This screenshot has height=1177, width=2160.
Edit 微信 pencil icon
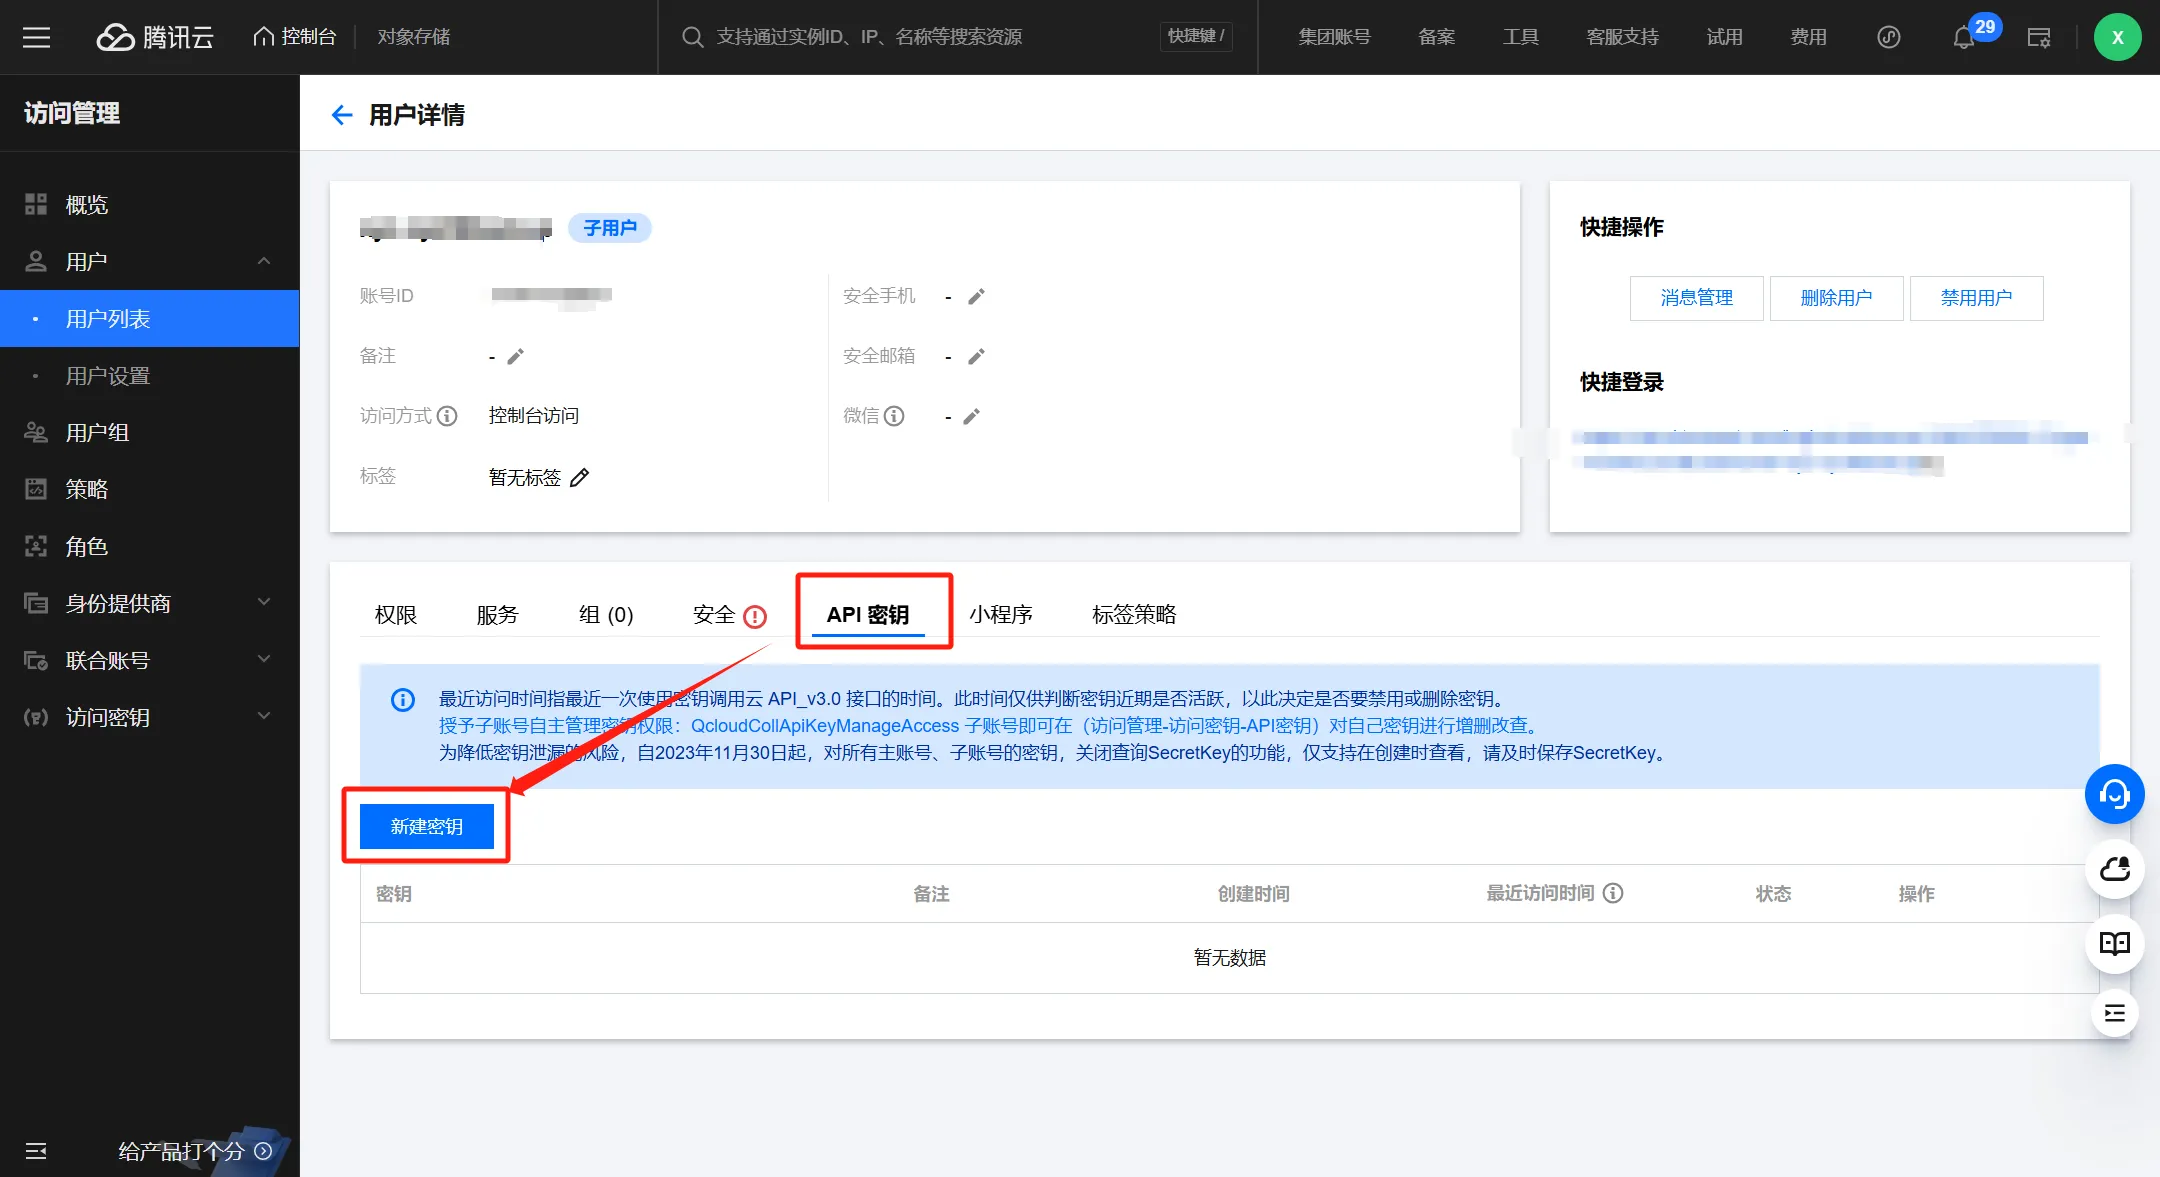click(972, 416)
